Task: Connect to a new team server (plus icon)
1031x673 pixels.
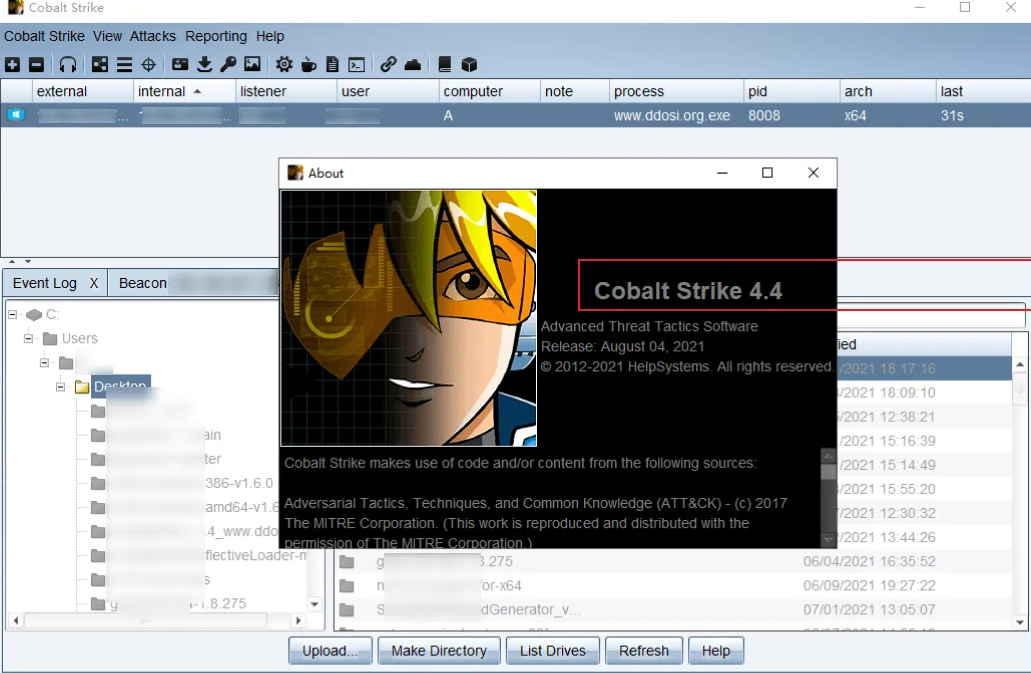Action: [12, 64]
